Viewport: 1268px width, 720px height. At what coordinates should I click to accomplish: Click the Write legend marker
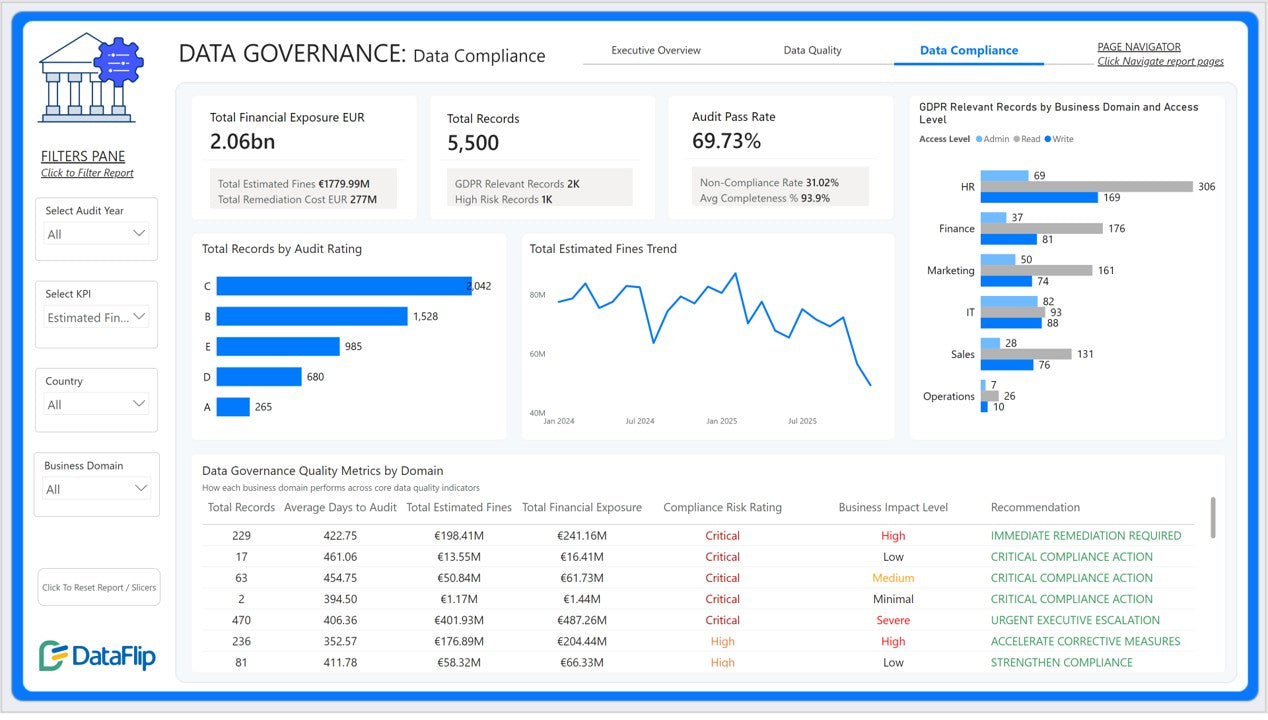(1048, 139)
